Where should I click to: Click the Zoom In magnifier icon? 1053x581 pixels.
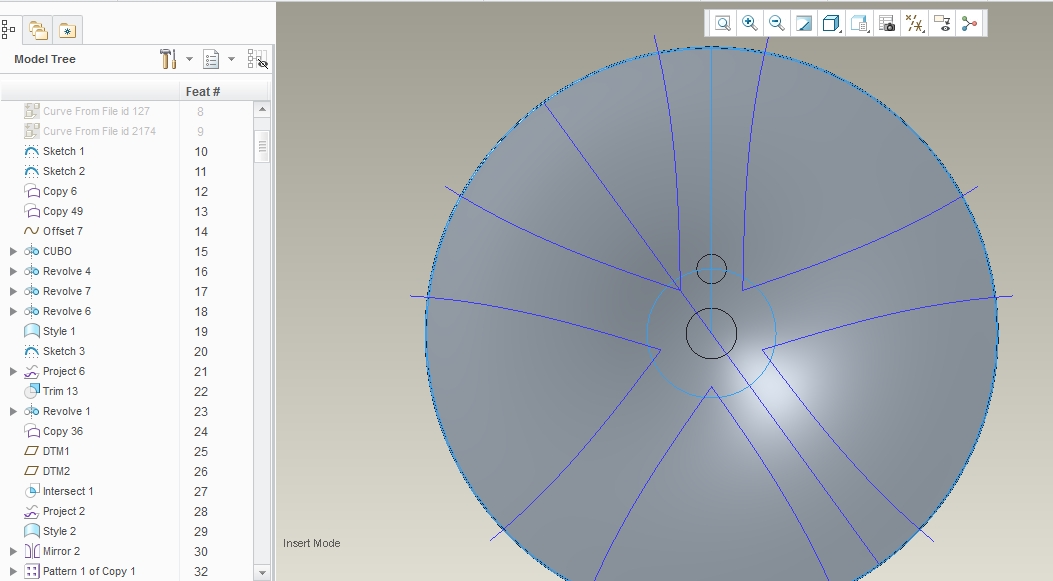pos(749,24)
